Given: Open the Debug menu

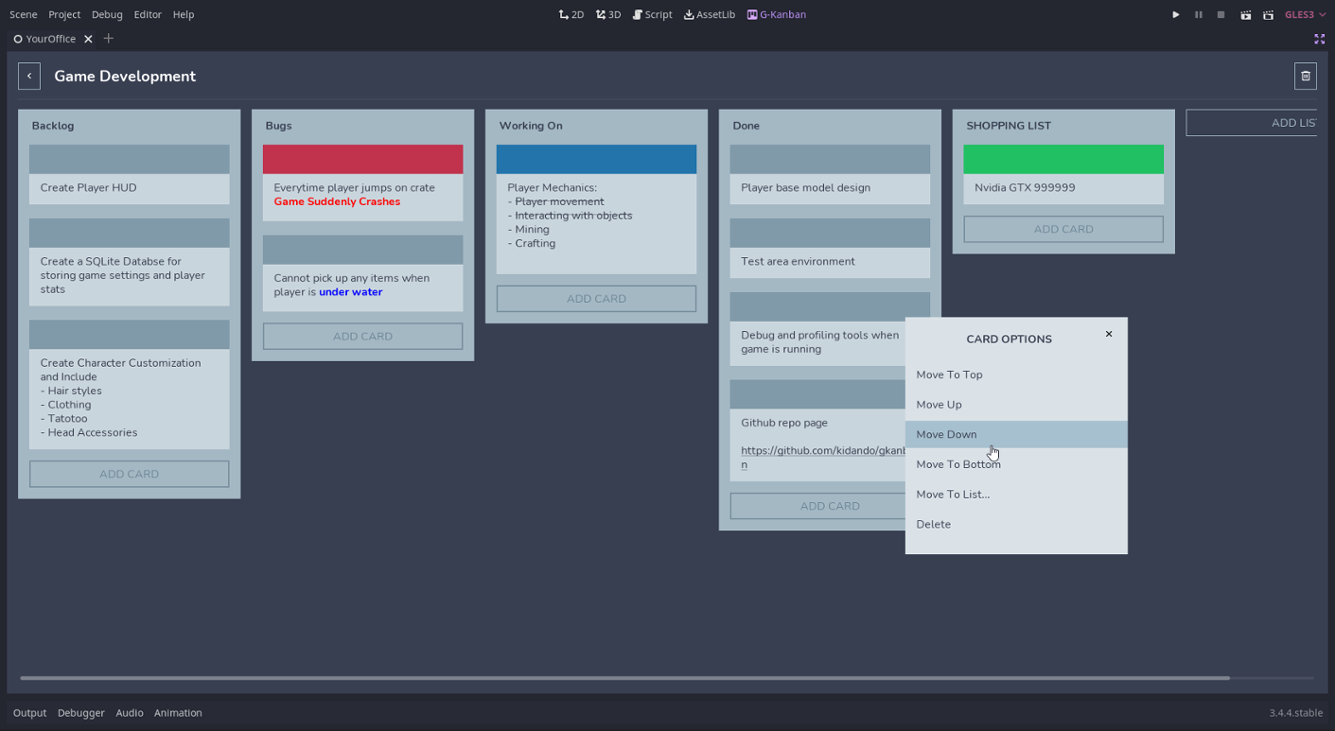Looking at the screenshot, I should tap(108, 14).
